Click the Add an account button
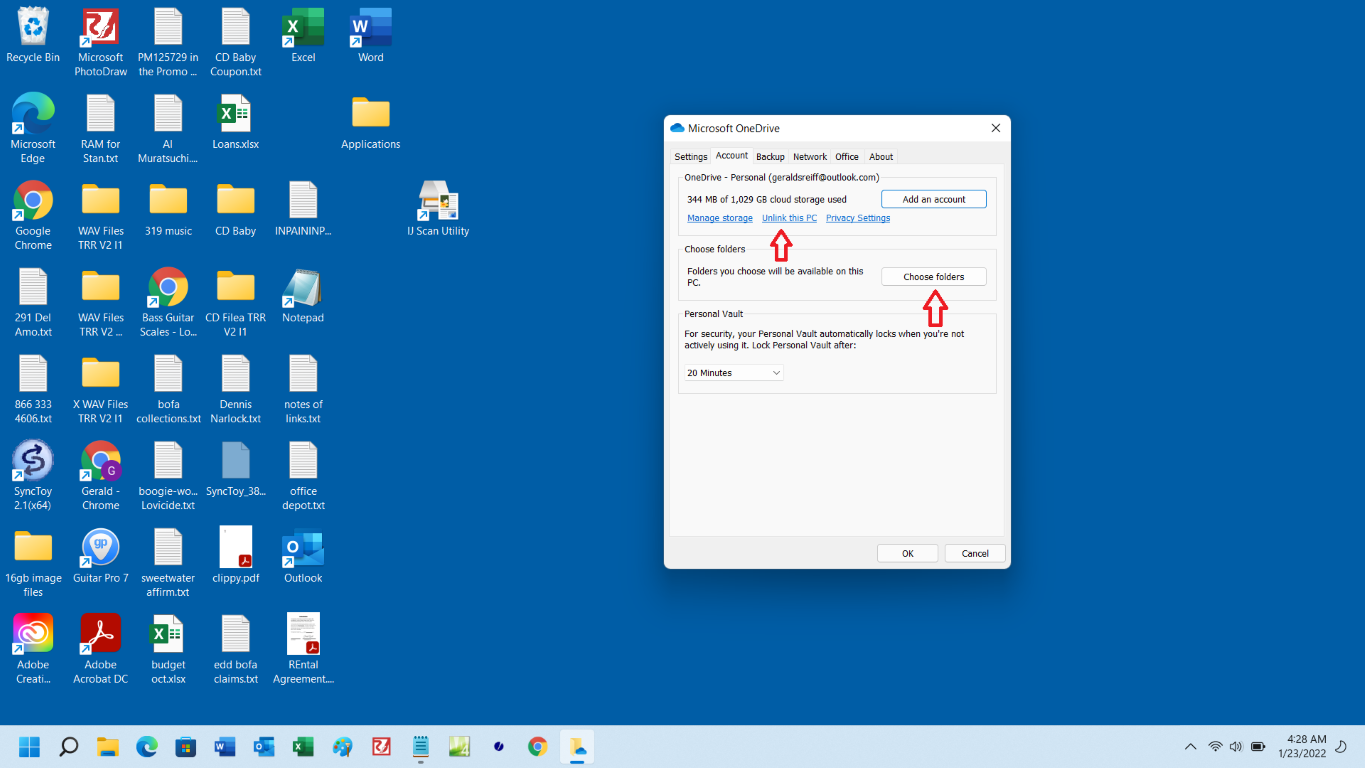Screen dimensions: 1365x768 pyautogui.click(x=934, y=199)
